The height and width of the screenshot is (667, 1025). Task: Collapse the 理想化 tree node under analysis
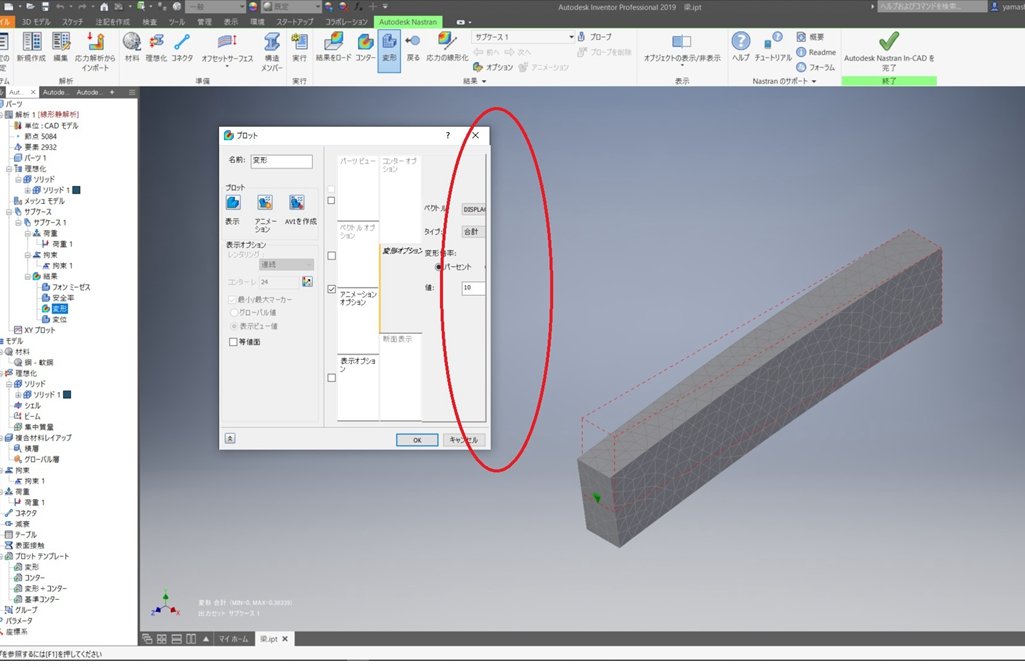[x=9, y=169]
